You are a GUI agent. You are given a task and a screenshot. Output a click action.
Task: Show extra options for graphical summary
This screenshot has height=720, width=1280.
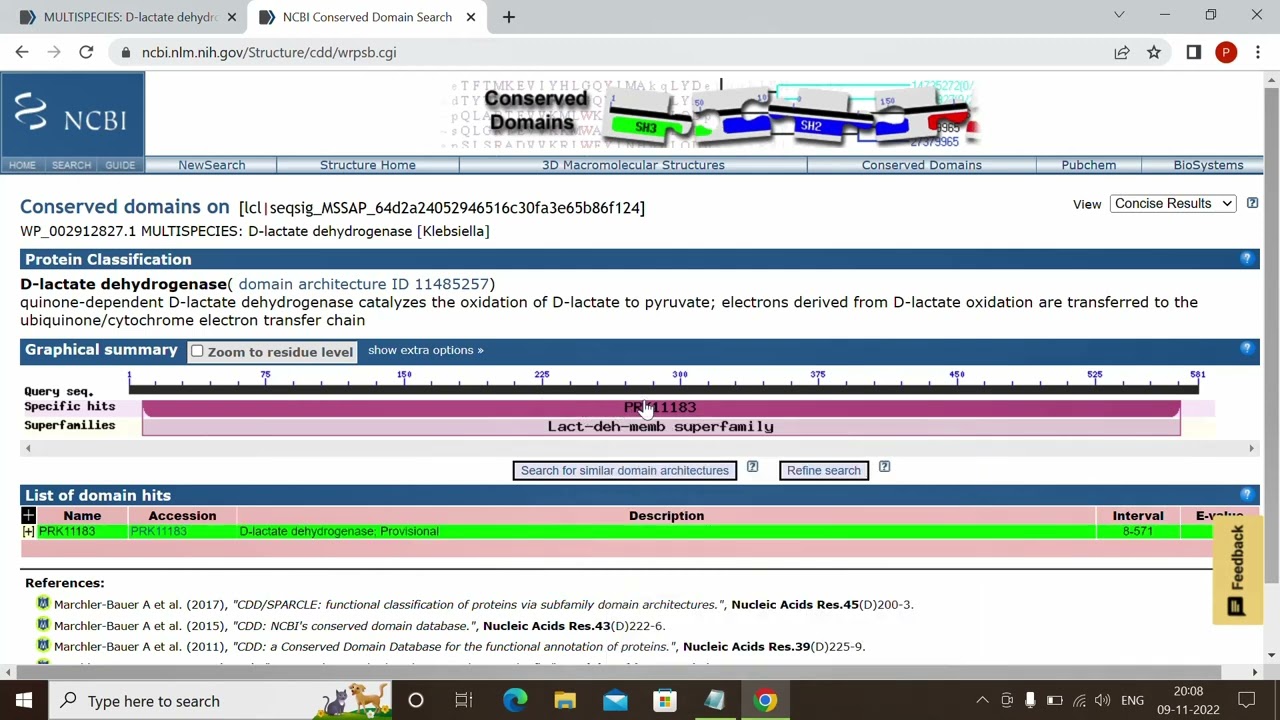point(425,350)
